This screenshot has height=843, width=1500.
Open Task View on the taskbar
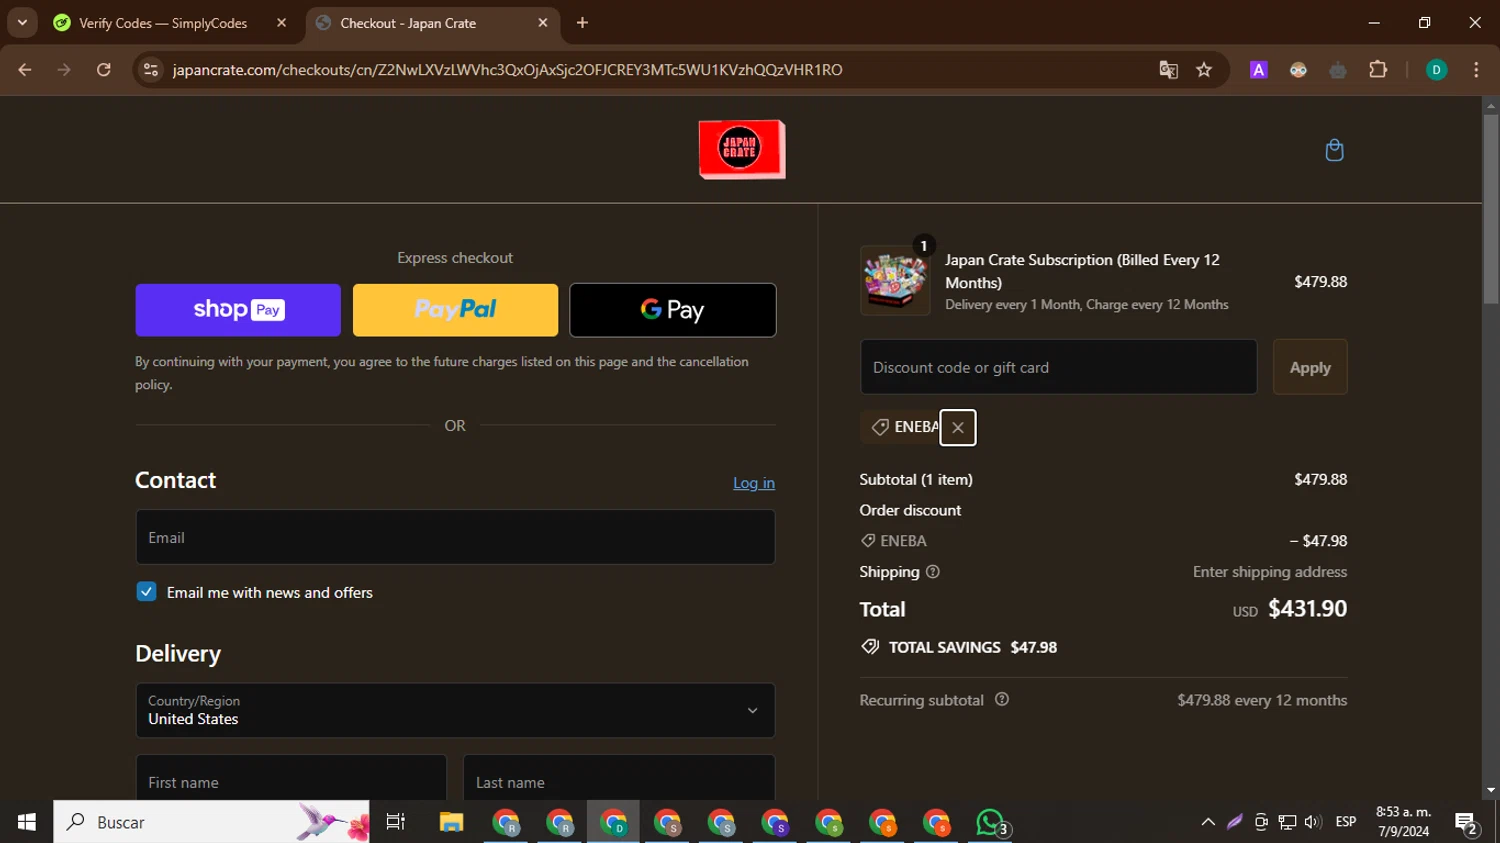click(x=396, y=822)
